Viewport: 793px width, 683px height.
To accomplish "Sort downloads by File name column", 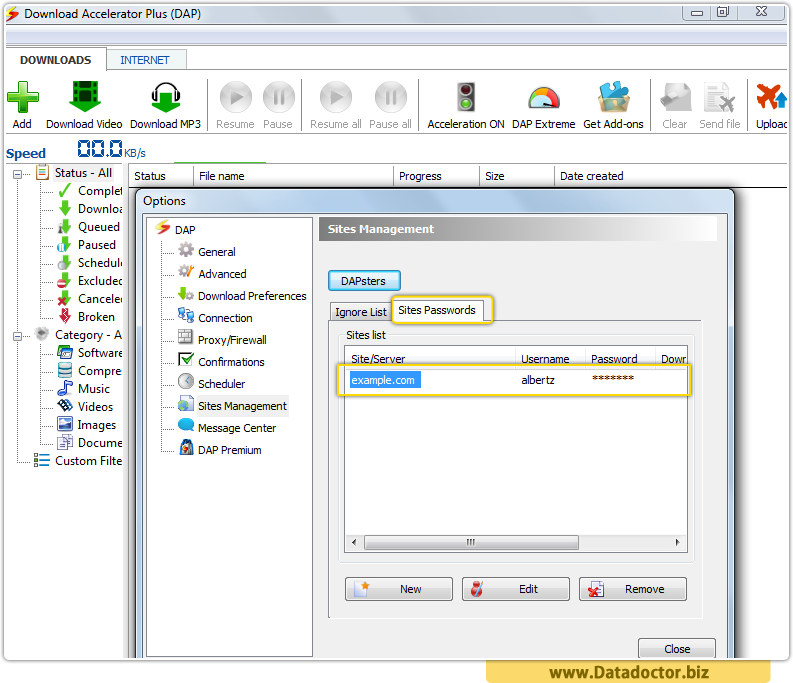I will (x=293, y=176).
